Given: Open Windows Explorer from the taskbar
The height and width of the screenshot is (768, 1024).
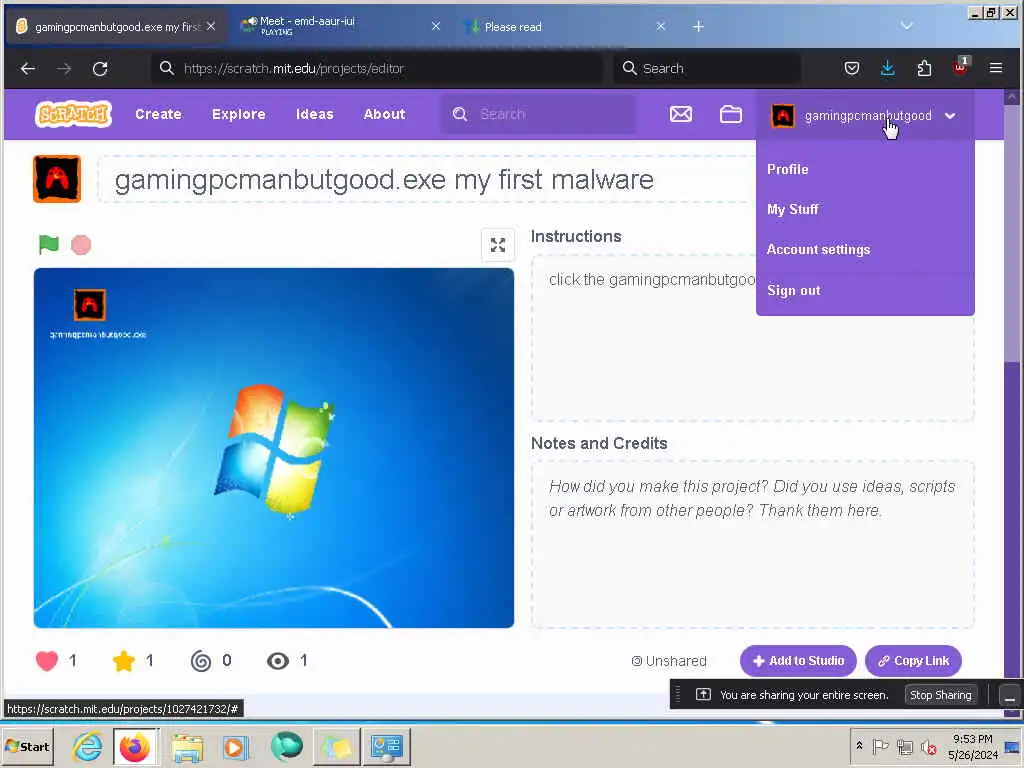Looking at the screenshot, I should click(x=187, y=746).
